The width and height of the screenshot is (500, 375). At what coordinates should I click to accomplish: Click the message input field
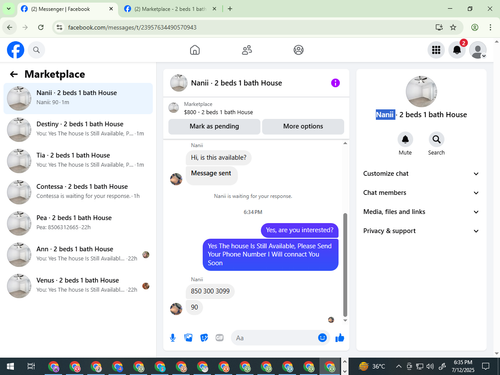(x=274, y=338)
